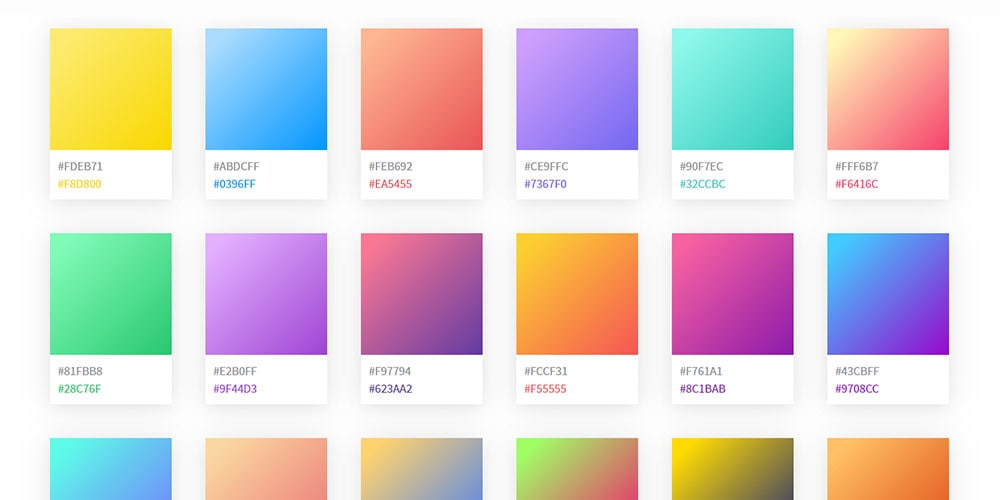The width and height of the screenshot is (1000, 500).
Task: Click the code #8C1BAB
Action: point(703,389)
